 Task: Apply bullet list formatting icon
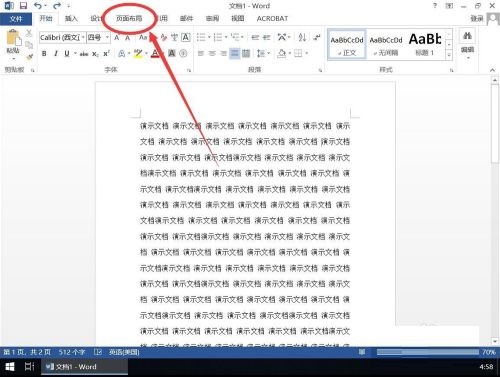coord(201,37)
